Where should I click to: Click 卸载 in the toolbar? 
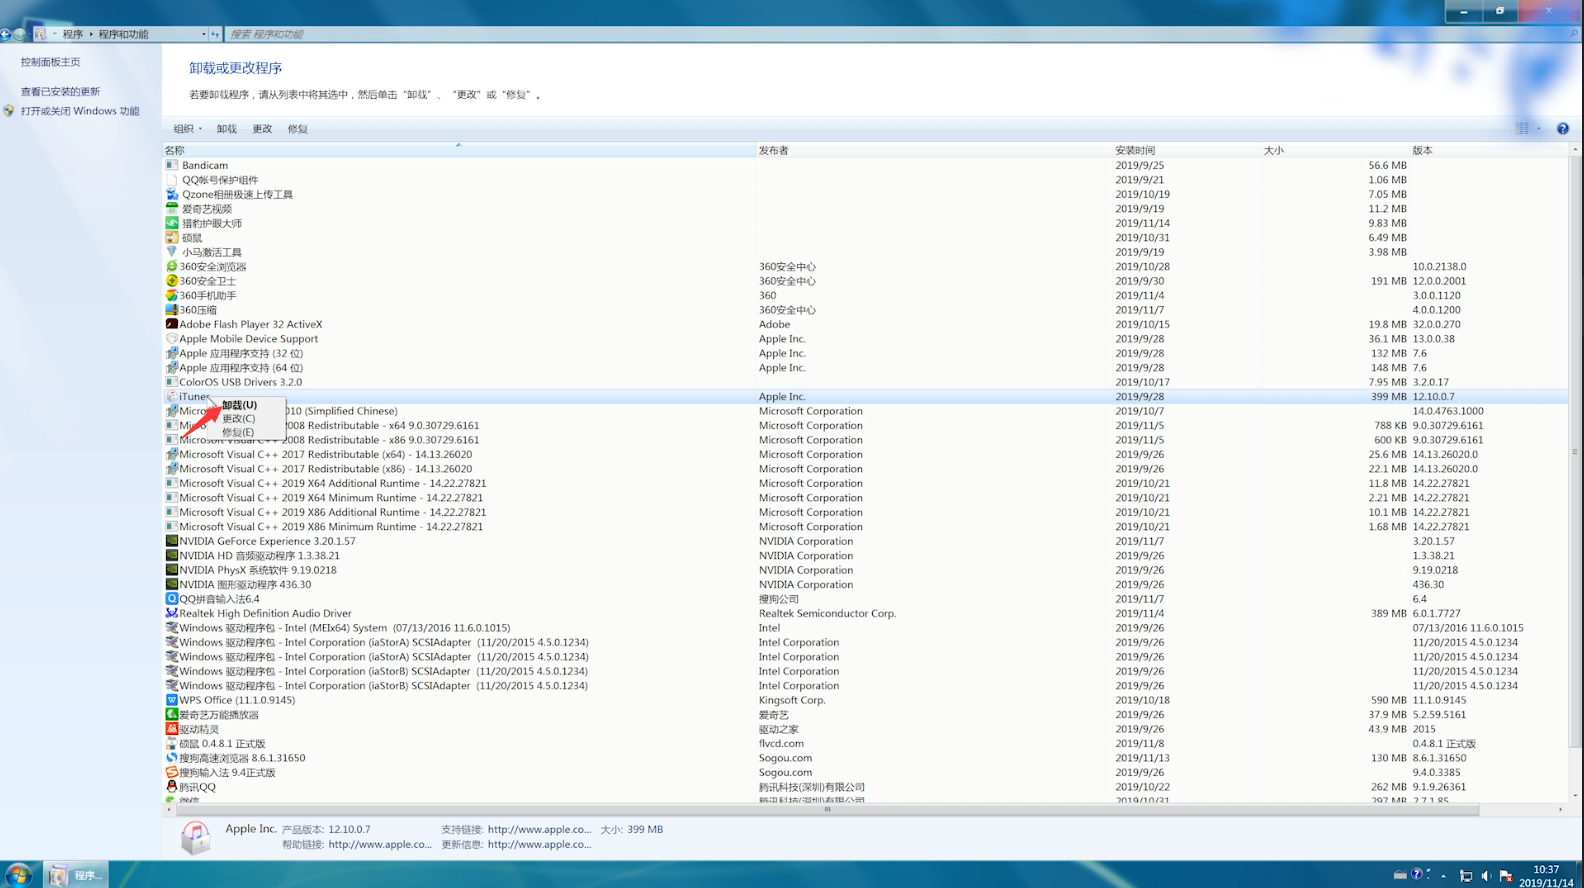(x=227, y=129)
